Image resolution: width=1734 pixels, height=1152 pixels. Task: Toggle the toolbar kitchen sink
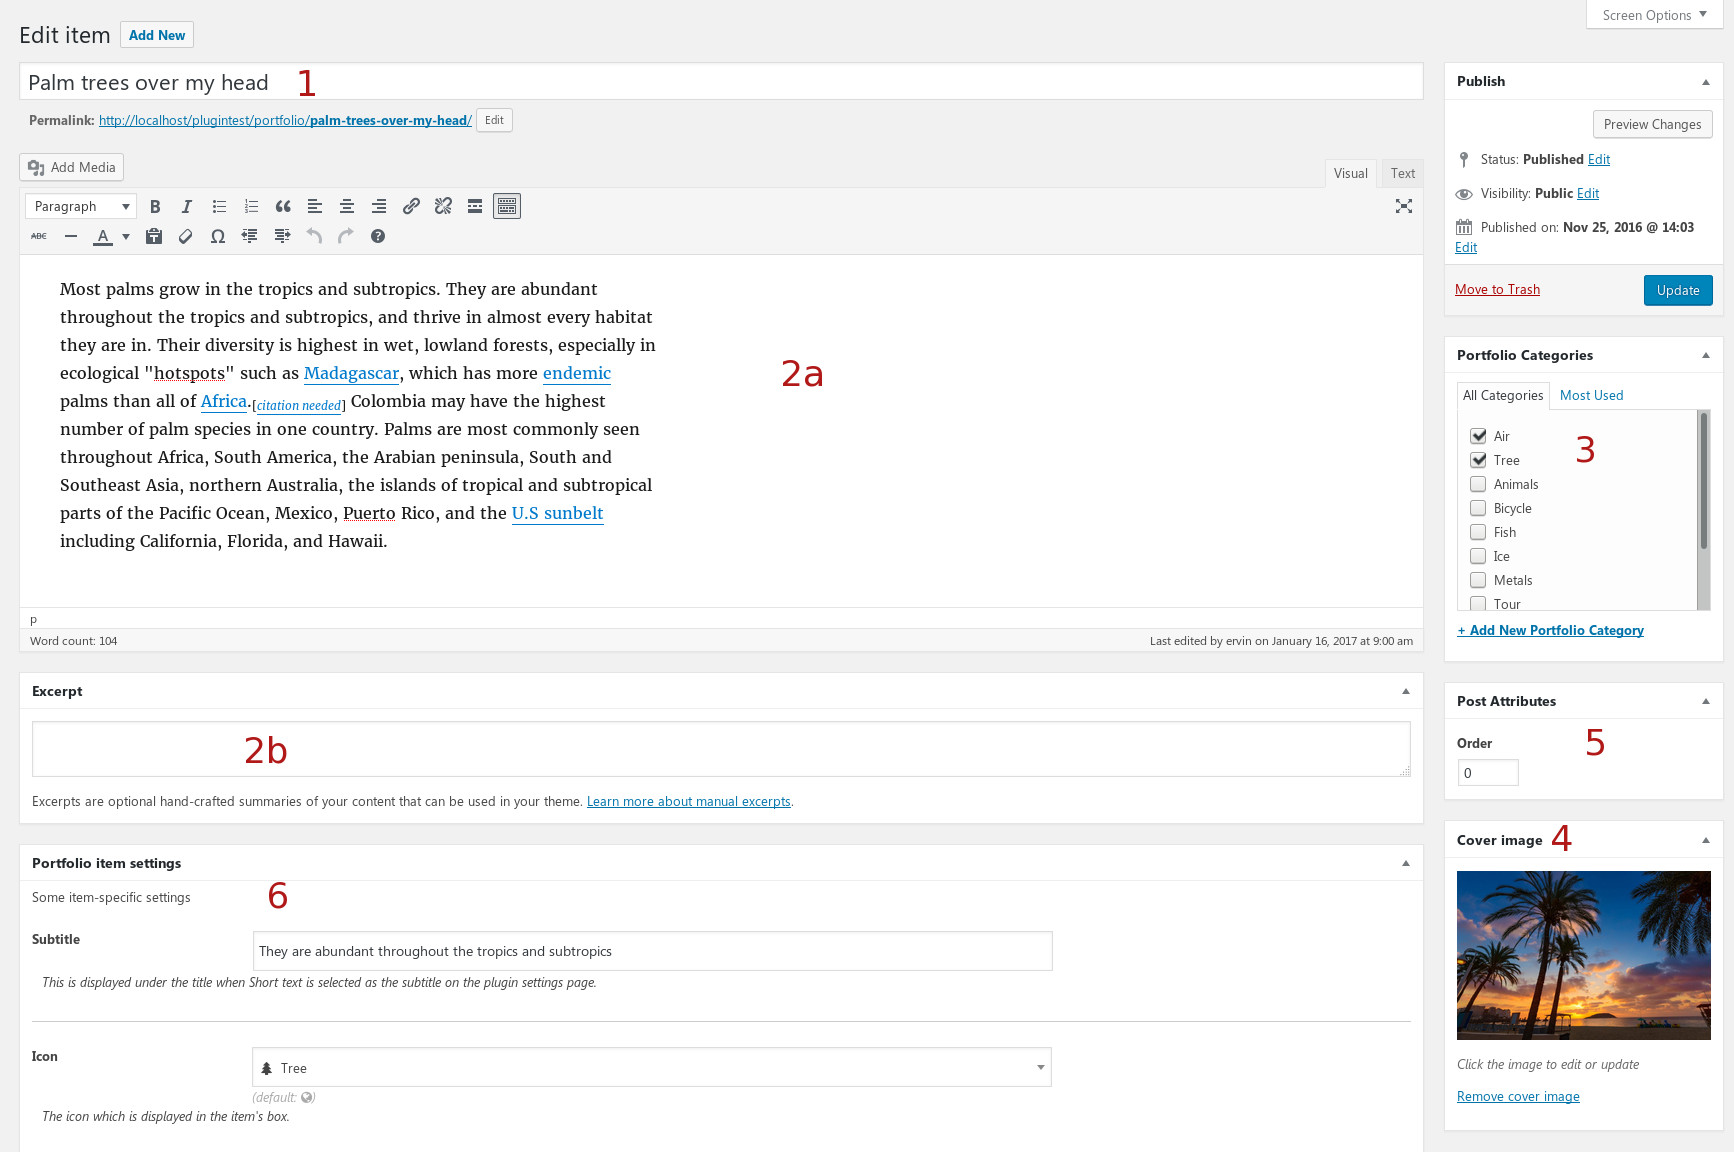(507, 206)
